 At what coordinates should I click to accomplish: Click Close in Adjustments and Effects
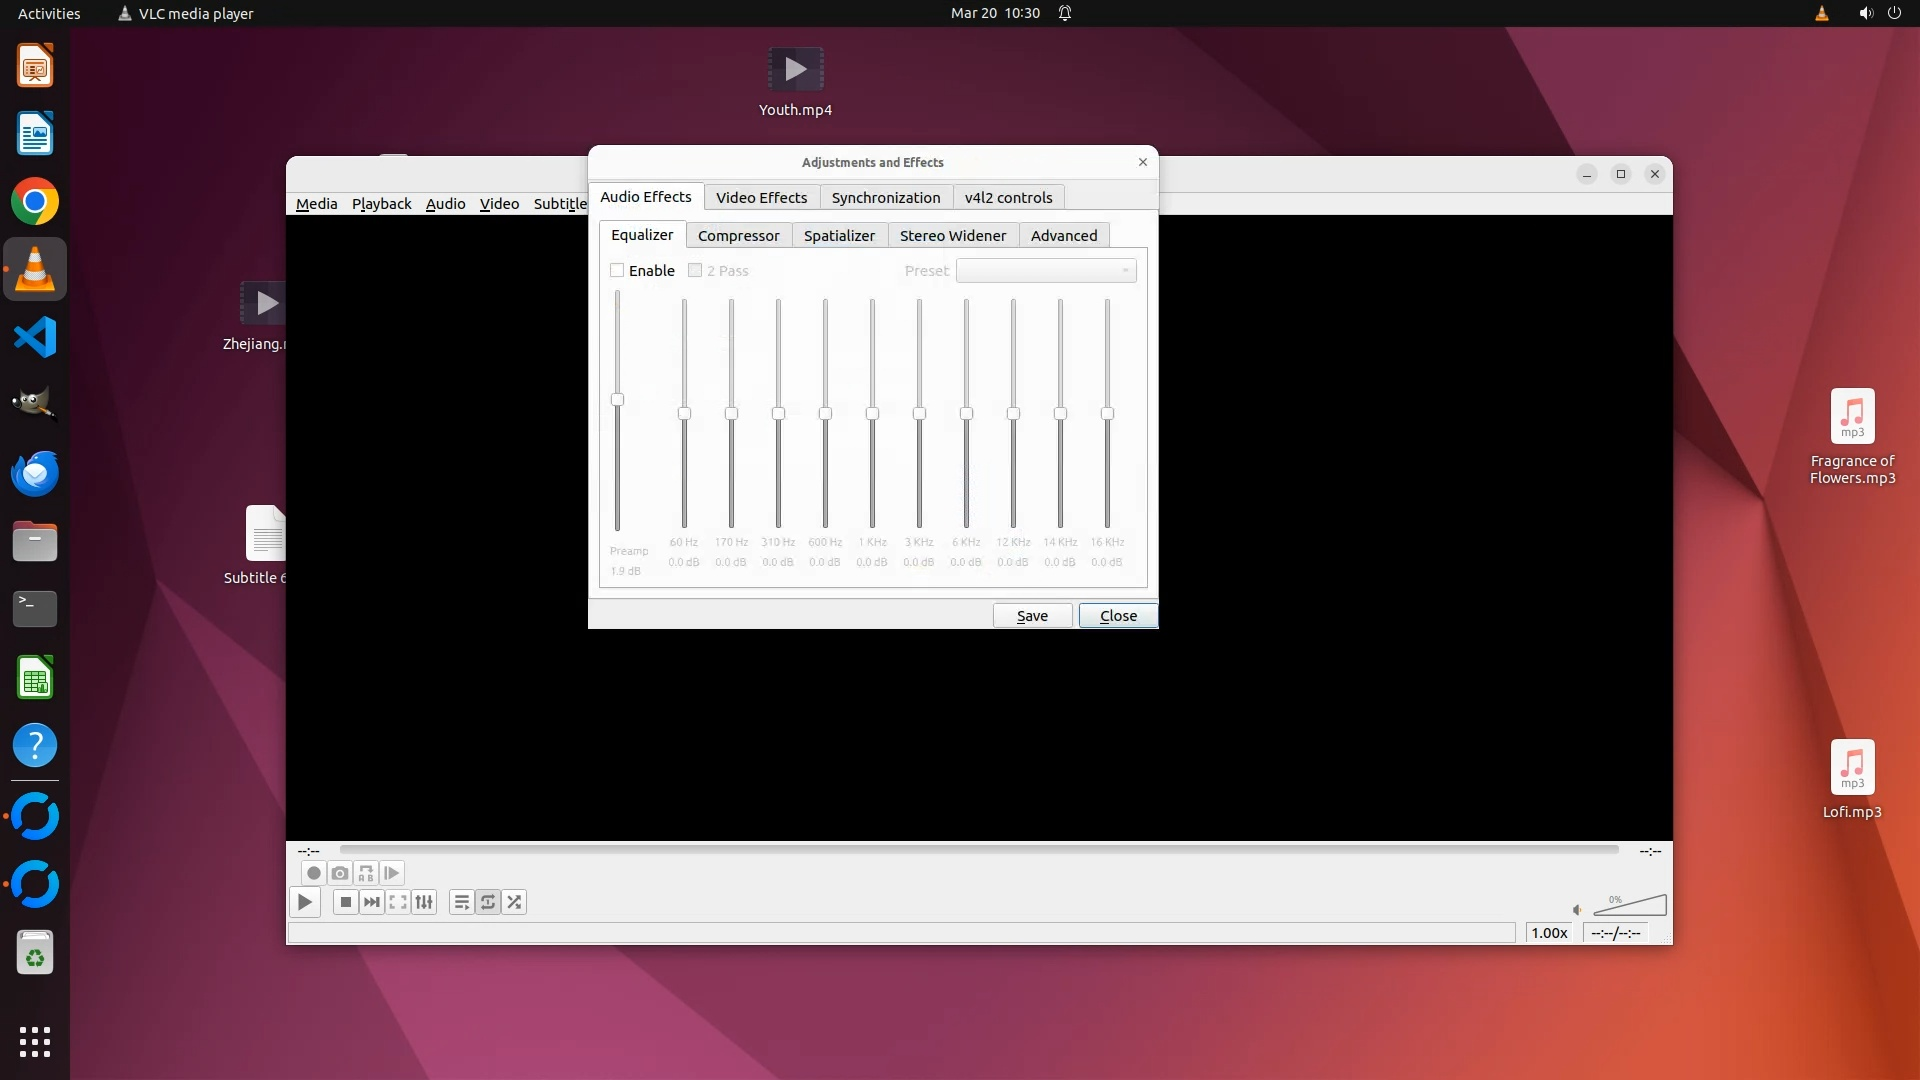pyautogui.click(x=1118, y=616)
